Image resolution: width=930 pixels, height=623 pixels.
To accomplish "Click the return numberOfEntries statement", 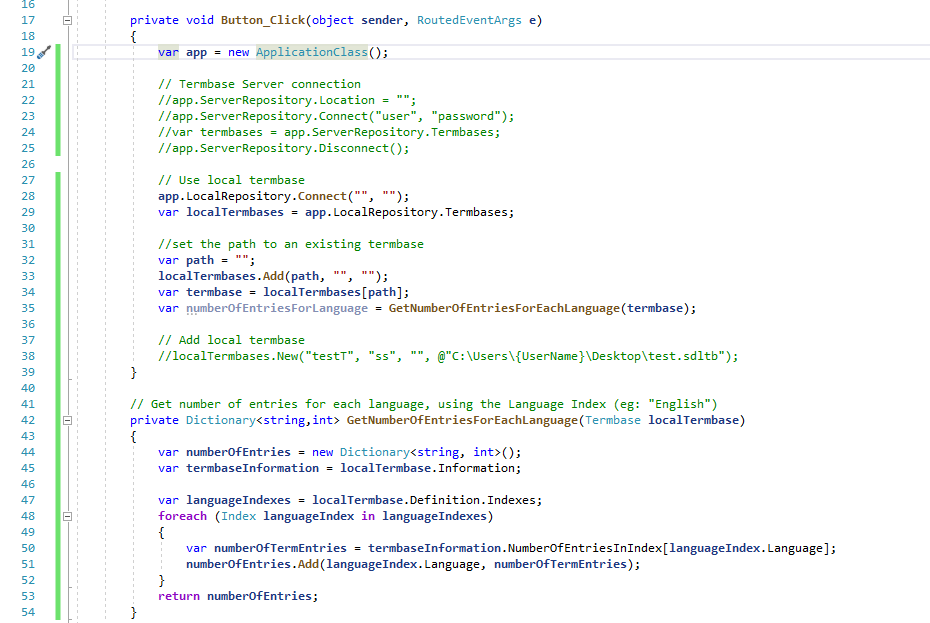I will (x=238, y=597).
